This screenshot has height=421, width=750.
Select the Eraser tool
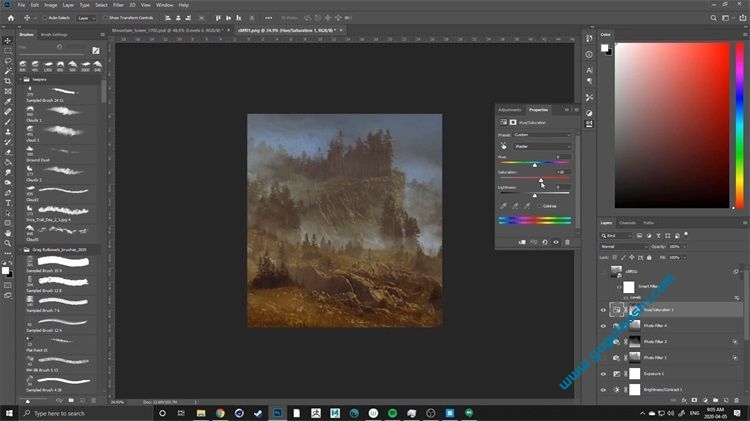coord(8,152)
